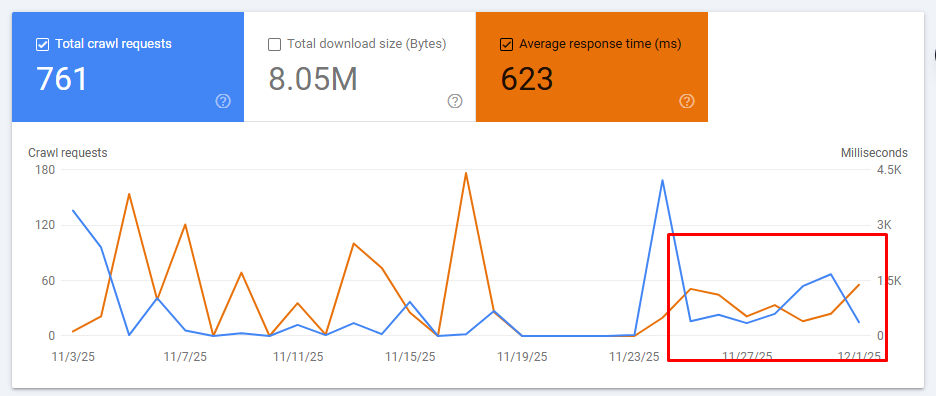Enable the Total download size (Bytes) checkbox
This screenshot has height=396, width=936.
point(275,44)
